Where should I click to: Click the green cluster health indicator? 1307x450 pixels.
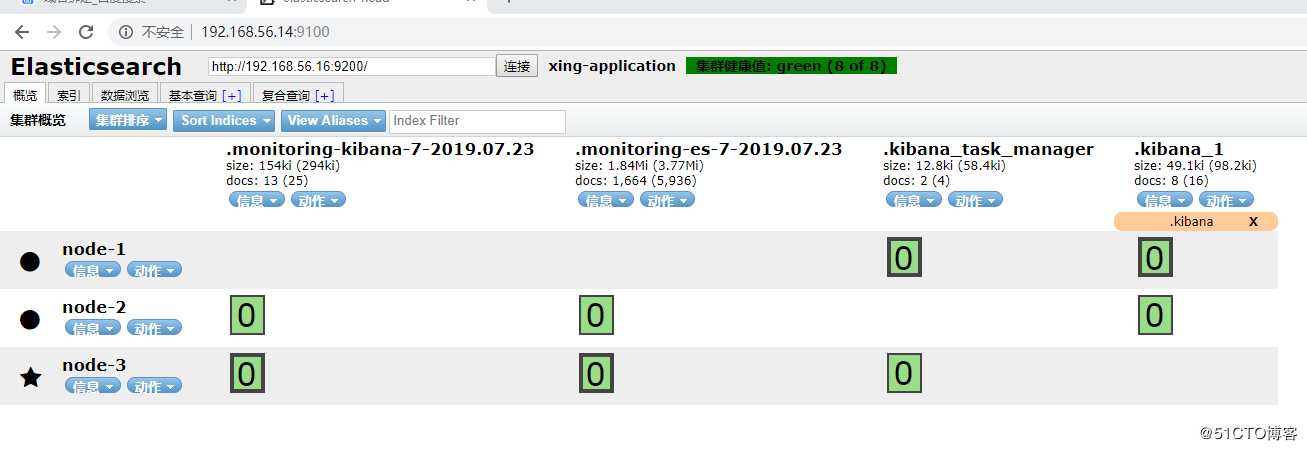791,66
